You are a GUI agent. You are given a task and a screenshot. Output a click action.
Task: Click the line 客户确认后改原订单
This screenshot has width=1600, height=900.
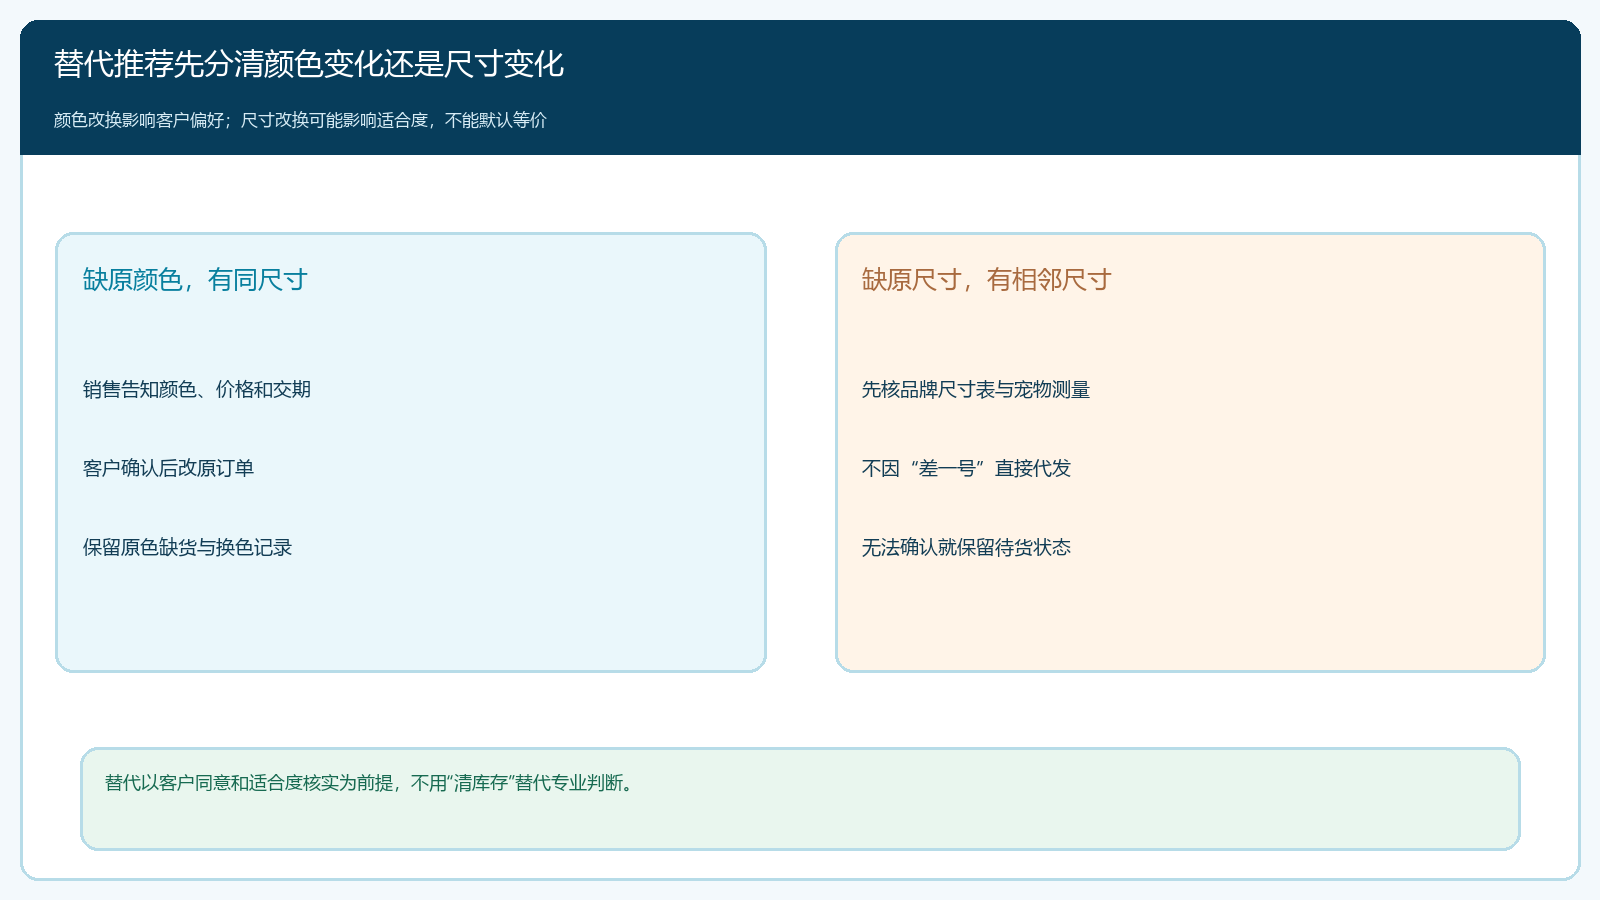click(168, 468)
